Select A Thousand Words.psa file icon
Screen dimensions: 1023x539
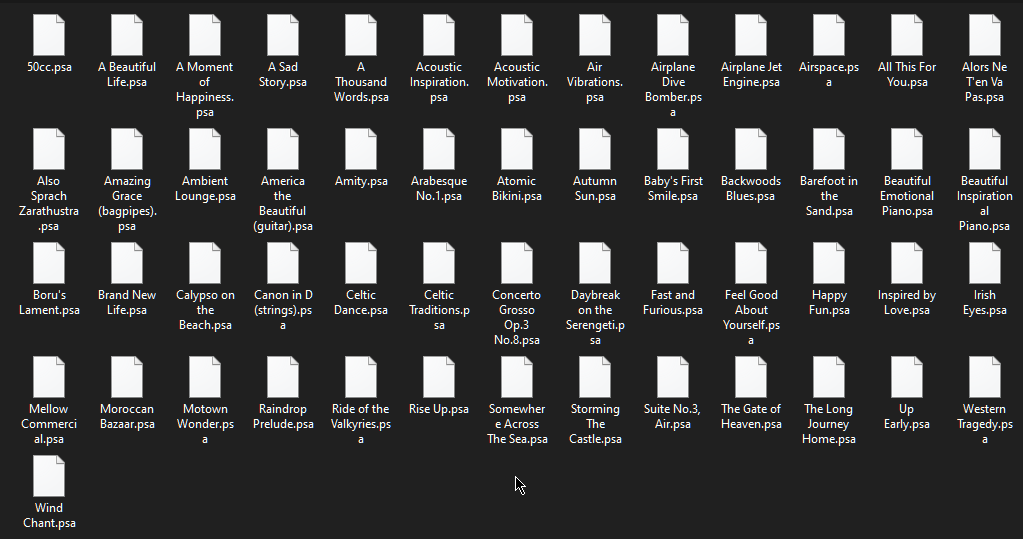pyautogui.click(x=361, y=36)
